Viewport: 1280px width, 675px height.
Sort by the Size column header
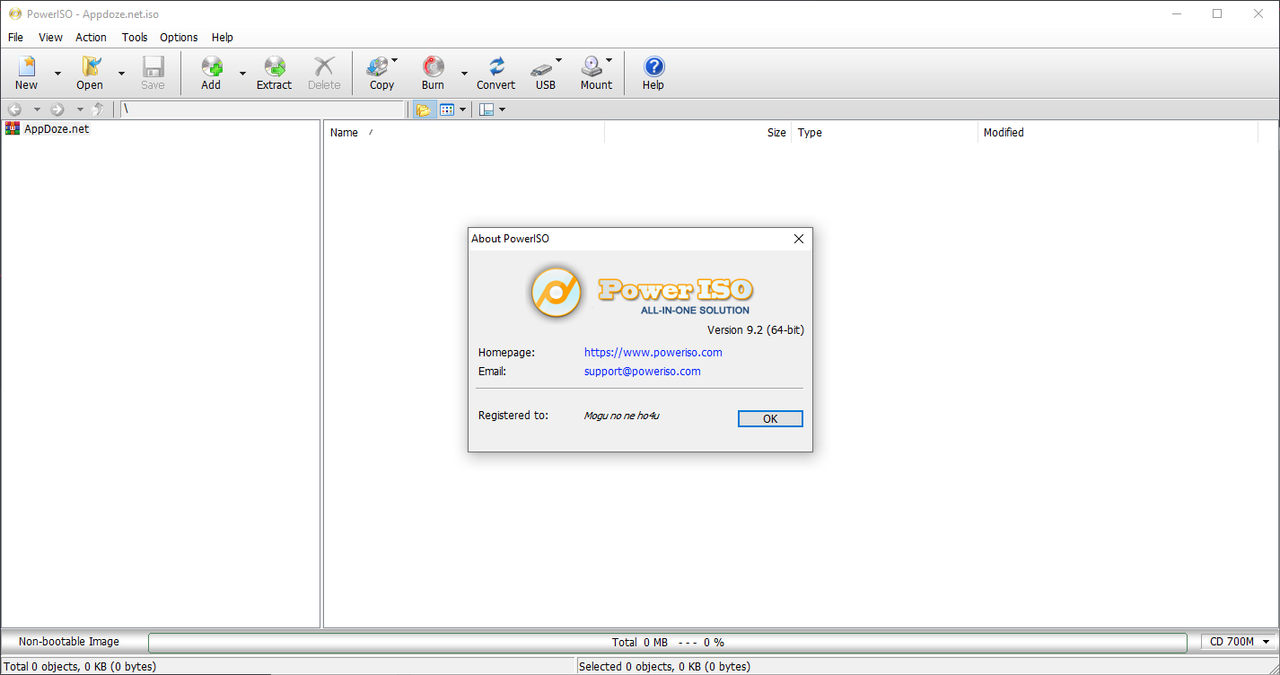pos(698,132)
